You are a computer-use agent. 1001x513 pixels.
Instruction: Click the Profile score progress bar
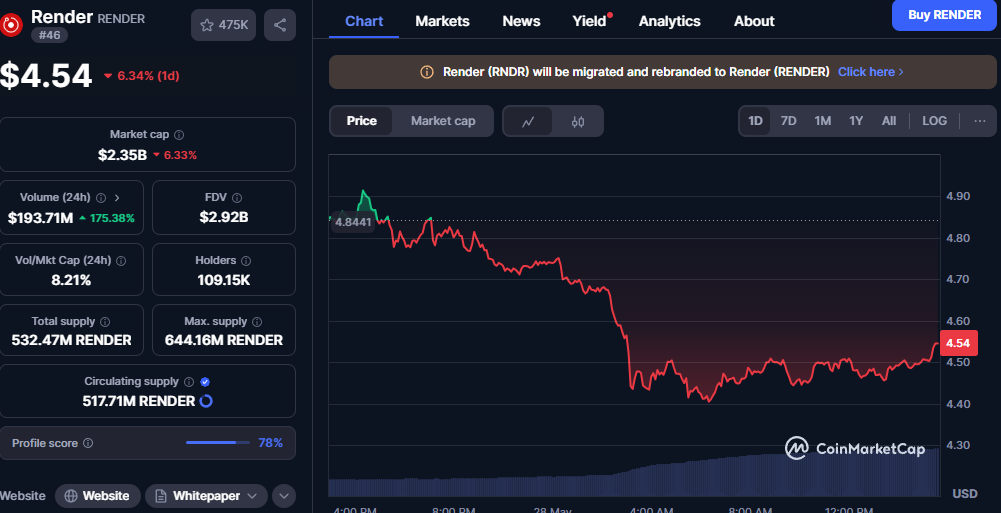(x=218, y=443)
